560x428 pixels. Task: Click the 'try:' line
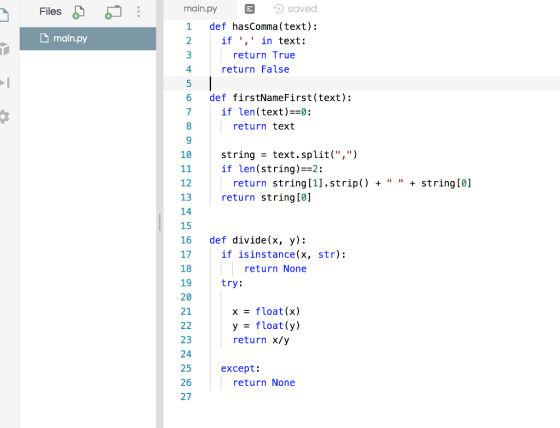232,283
